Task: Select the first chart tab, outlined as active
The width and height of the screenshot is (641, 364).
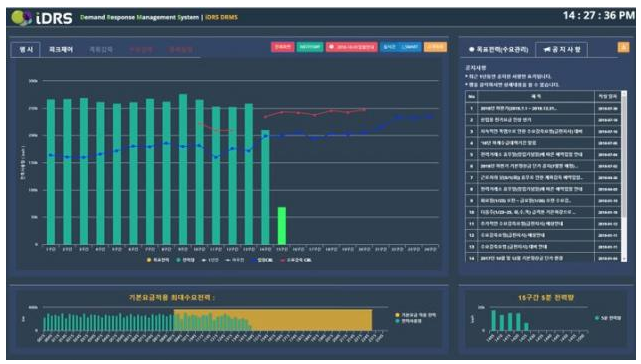Action: point(26,49)
